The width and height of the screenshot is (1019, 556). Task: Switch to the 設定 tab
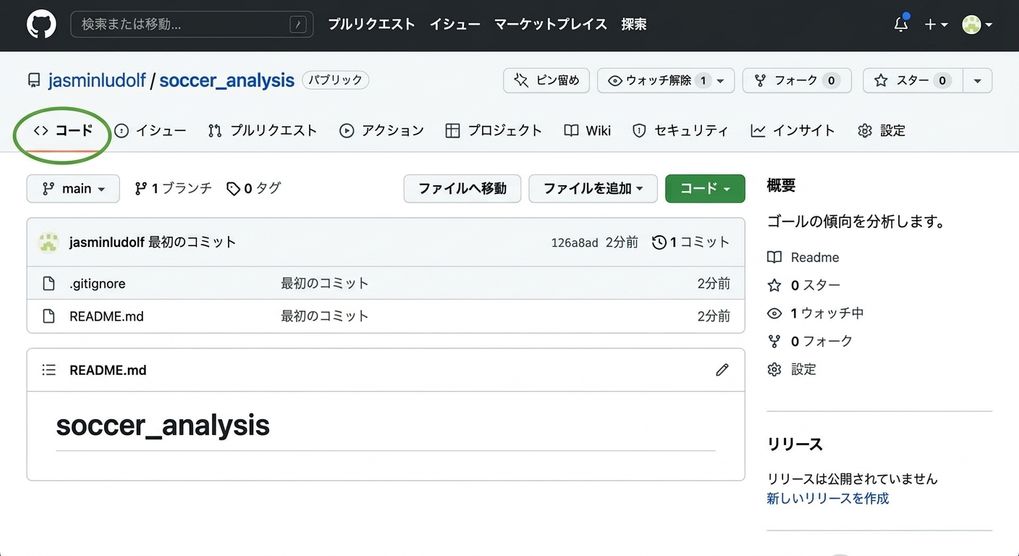[882, 131]
